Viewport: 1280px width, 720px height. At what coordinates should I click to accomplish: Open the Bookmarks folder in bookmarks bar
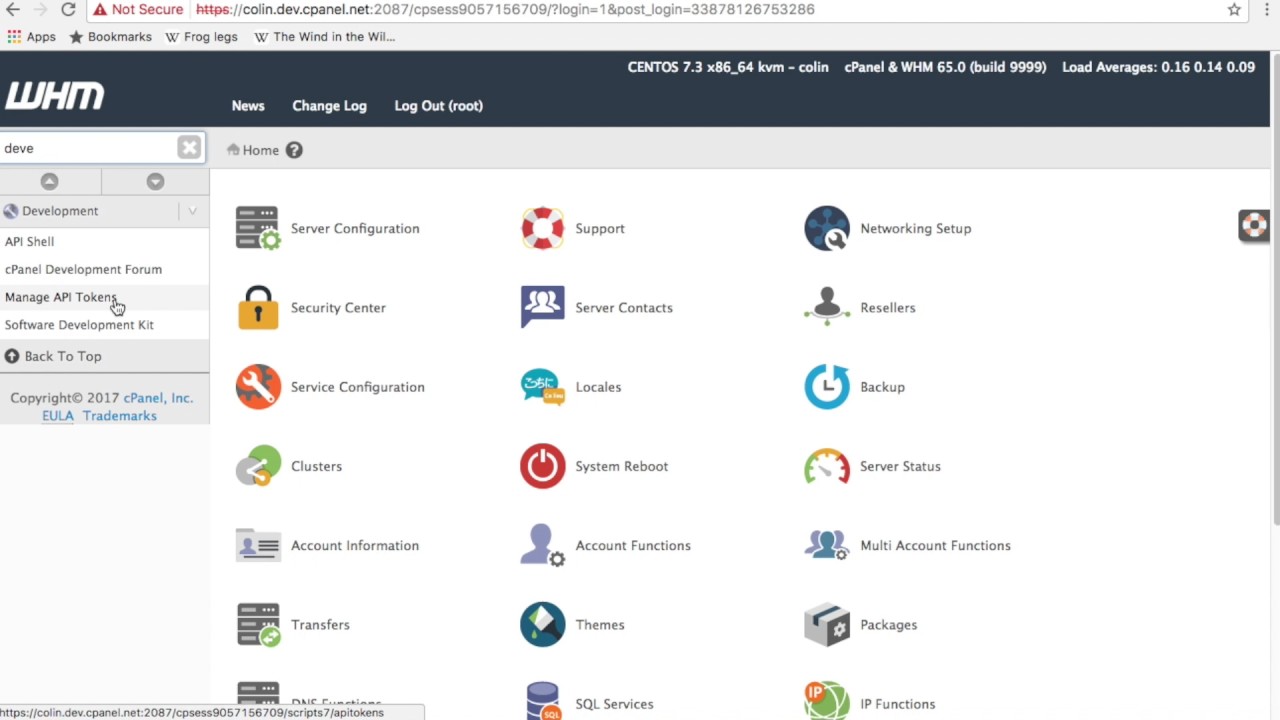point(110,37)
